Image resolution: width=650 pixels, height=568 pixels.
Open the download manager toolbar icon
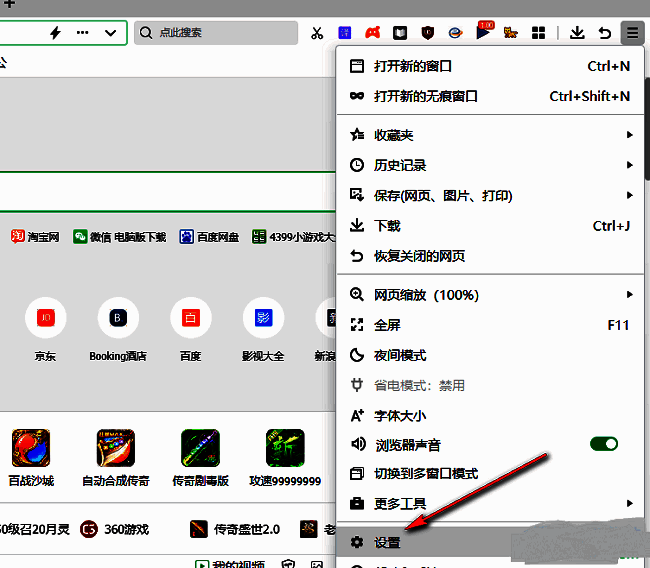coord(577,33)
